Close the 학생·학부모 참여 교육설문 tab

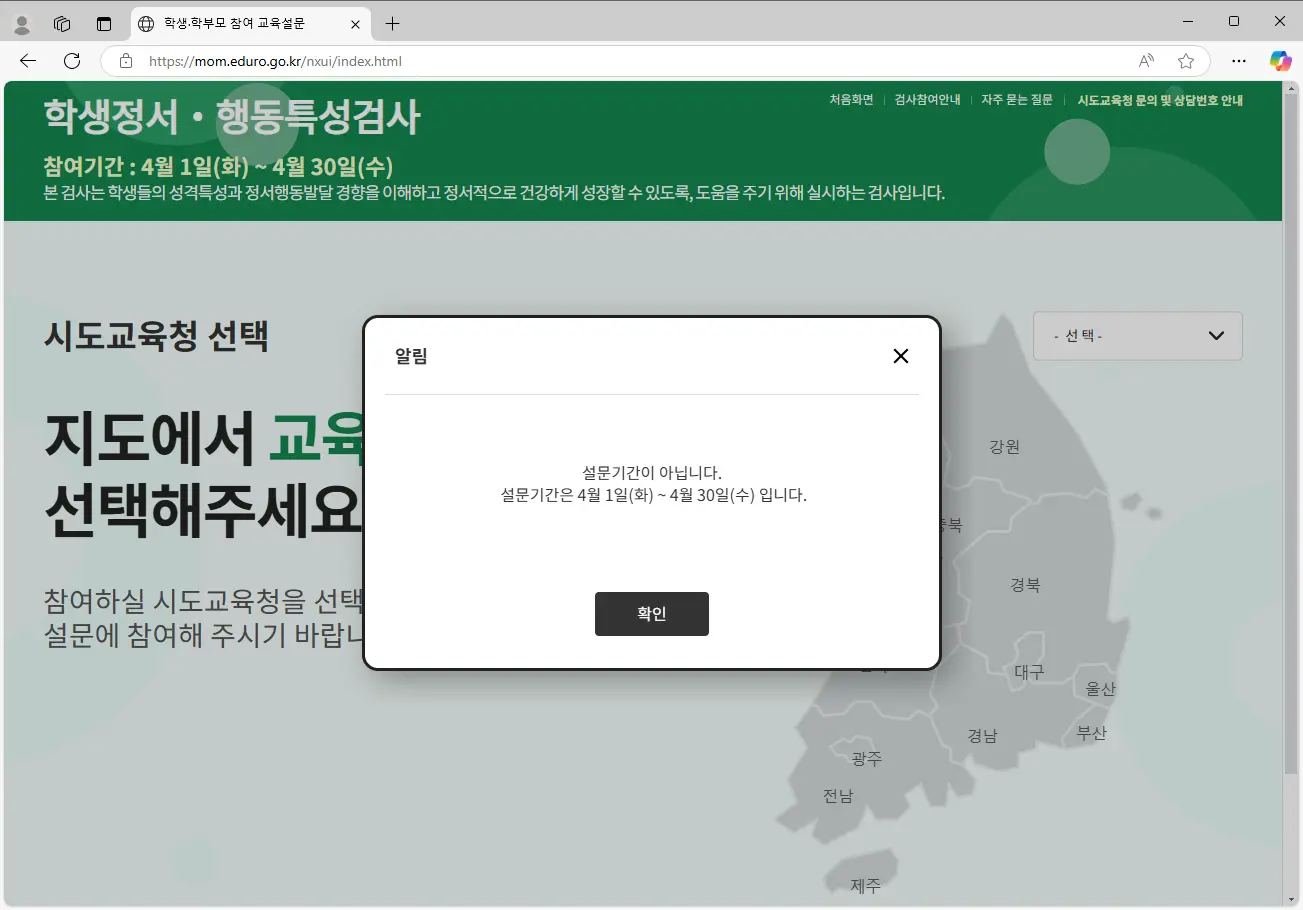(x=355, y=23)
